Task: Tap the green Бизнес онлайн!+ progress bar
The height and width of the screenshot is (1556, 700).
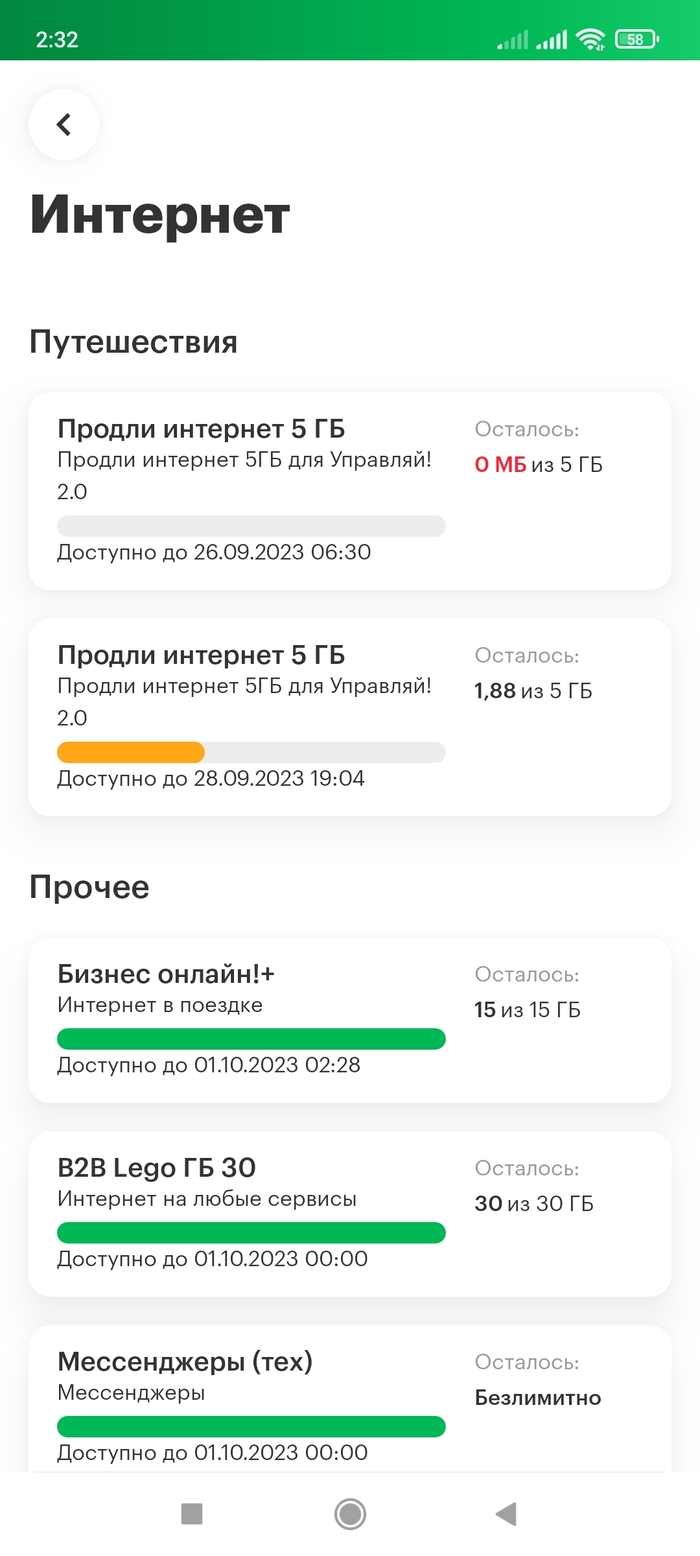Action: coord(251,1039)
